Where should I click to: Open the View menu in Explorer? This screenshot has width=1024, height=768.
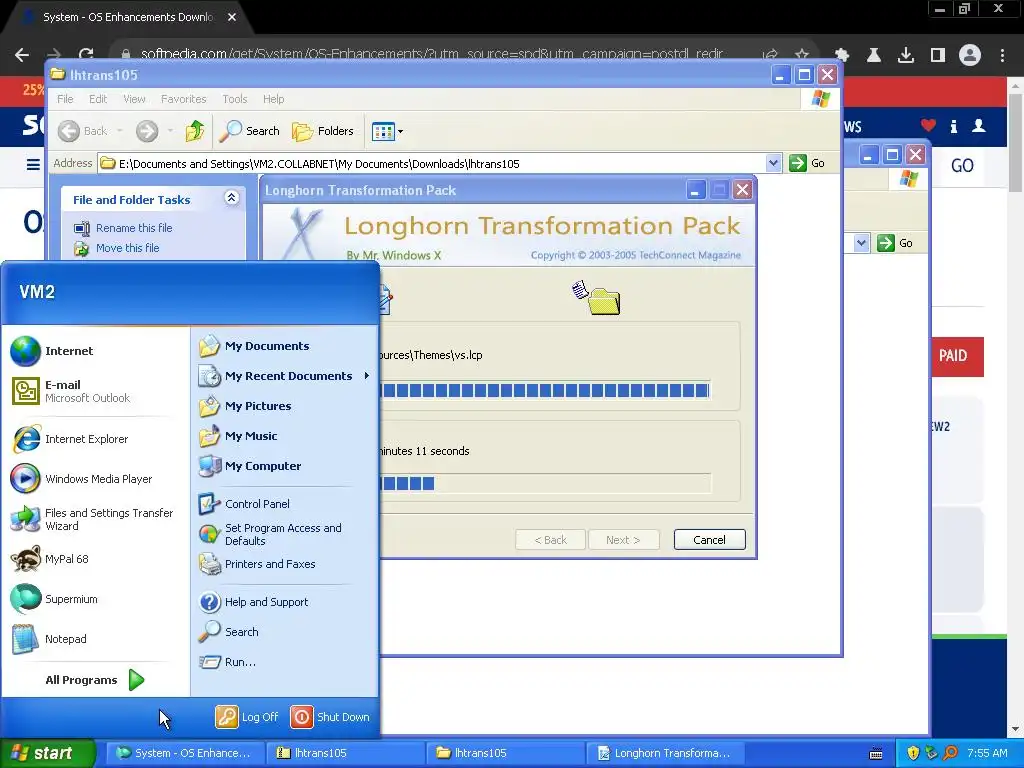[134, 99]
